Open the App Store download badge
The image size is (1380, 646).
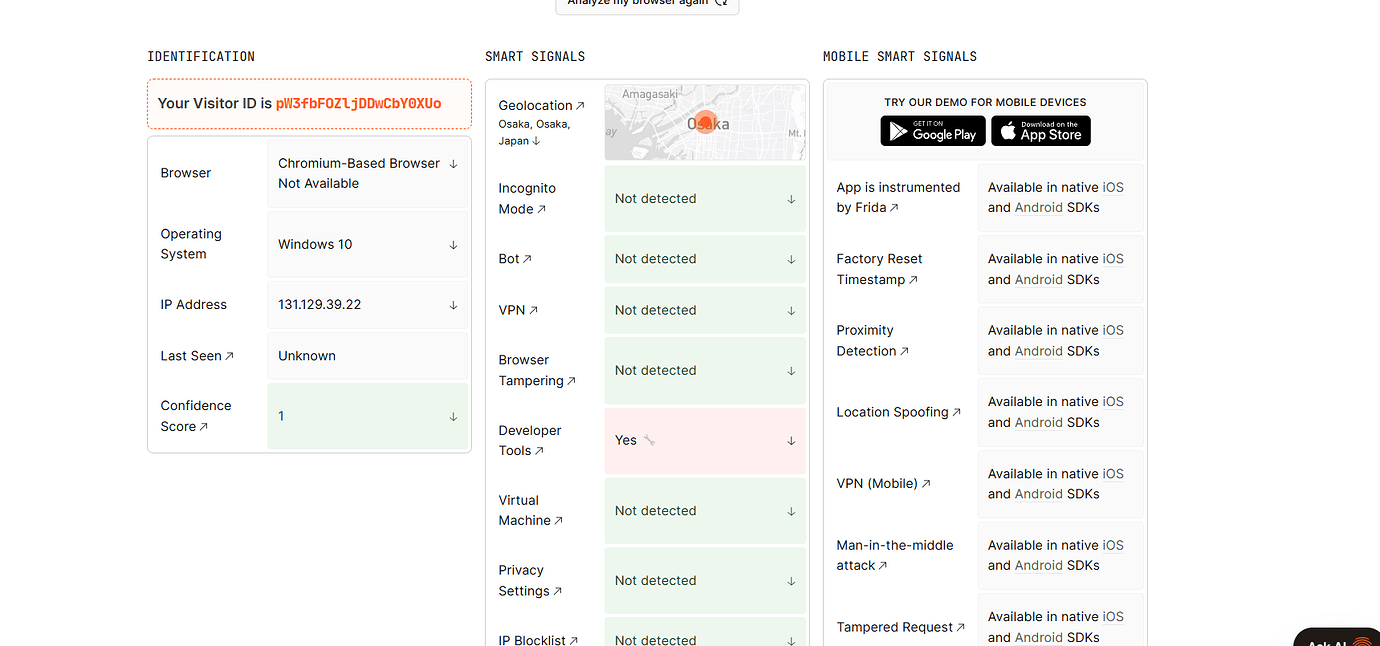point(1041,131)
